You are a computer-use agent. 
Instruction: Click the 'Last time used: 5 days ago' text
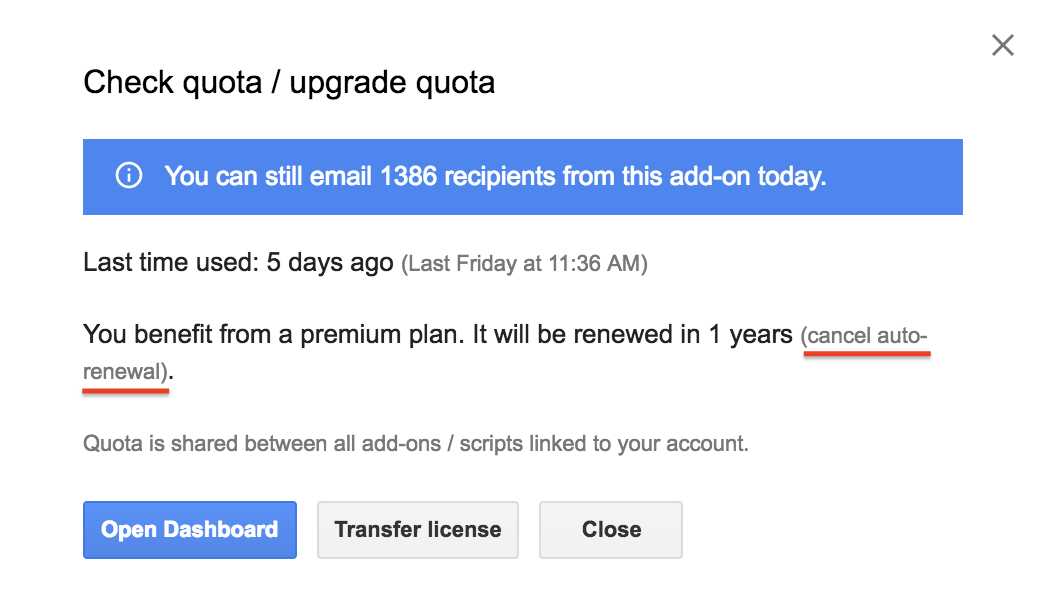tap(238, 263)
